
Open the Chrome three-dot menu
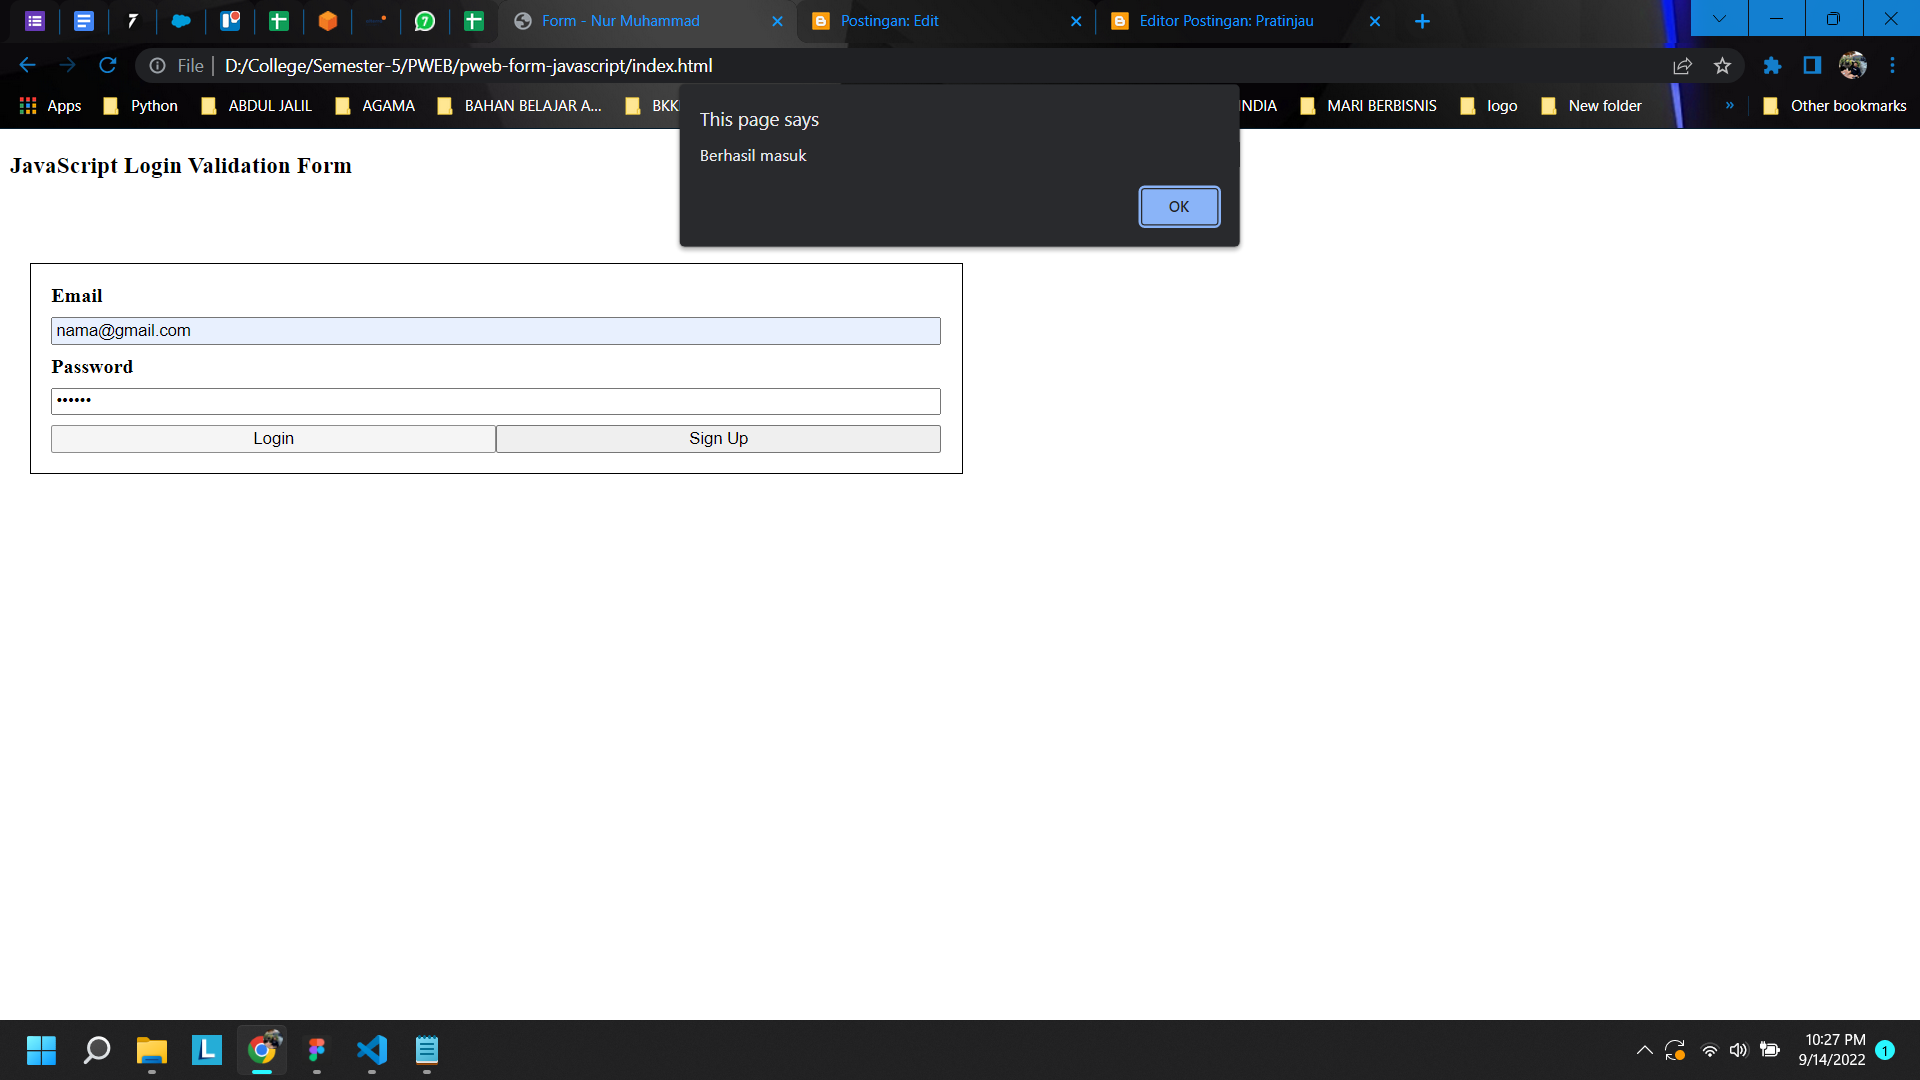tap(1892, 66)
